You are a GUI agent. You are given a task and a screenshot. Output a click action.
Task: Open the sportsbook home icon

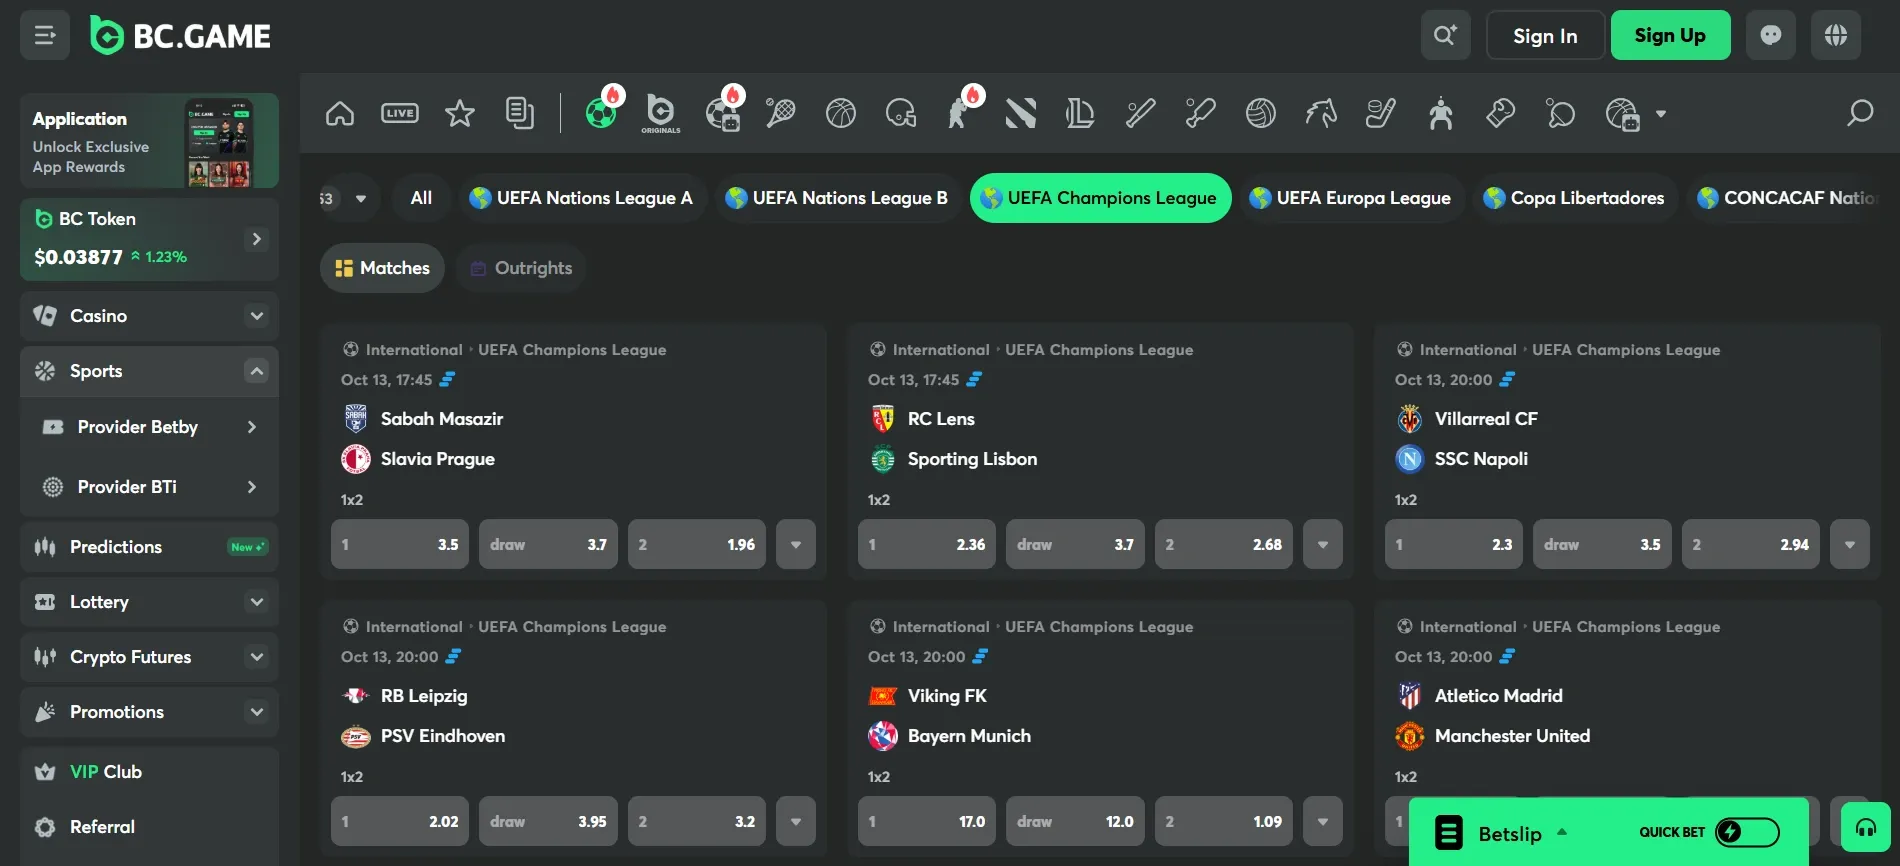pyautogui.click(x=340, y=114)
